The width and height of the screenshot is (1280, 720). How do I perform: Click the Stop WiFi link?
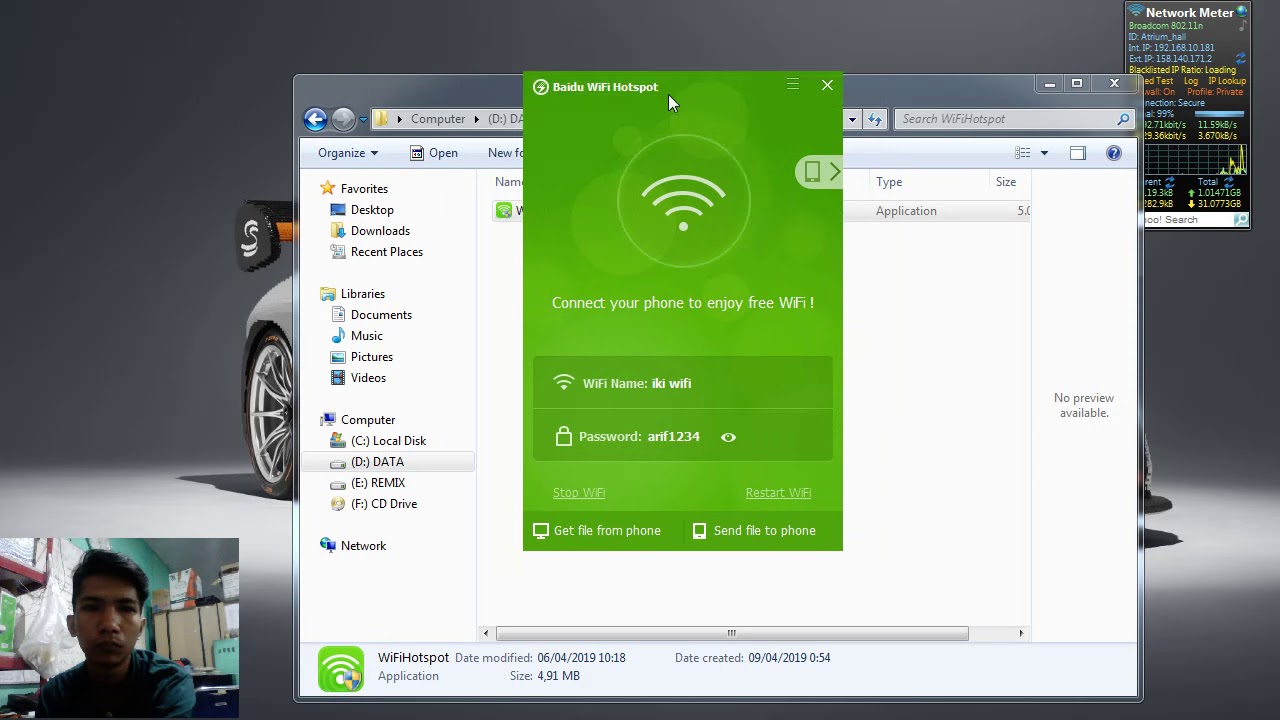pyautogui.click(x=579, y=492)
